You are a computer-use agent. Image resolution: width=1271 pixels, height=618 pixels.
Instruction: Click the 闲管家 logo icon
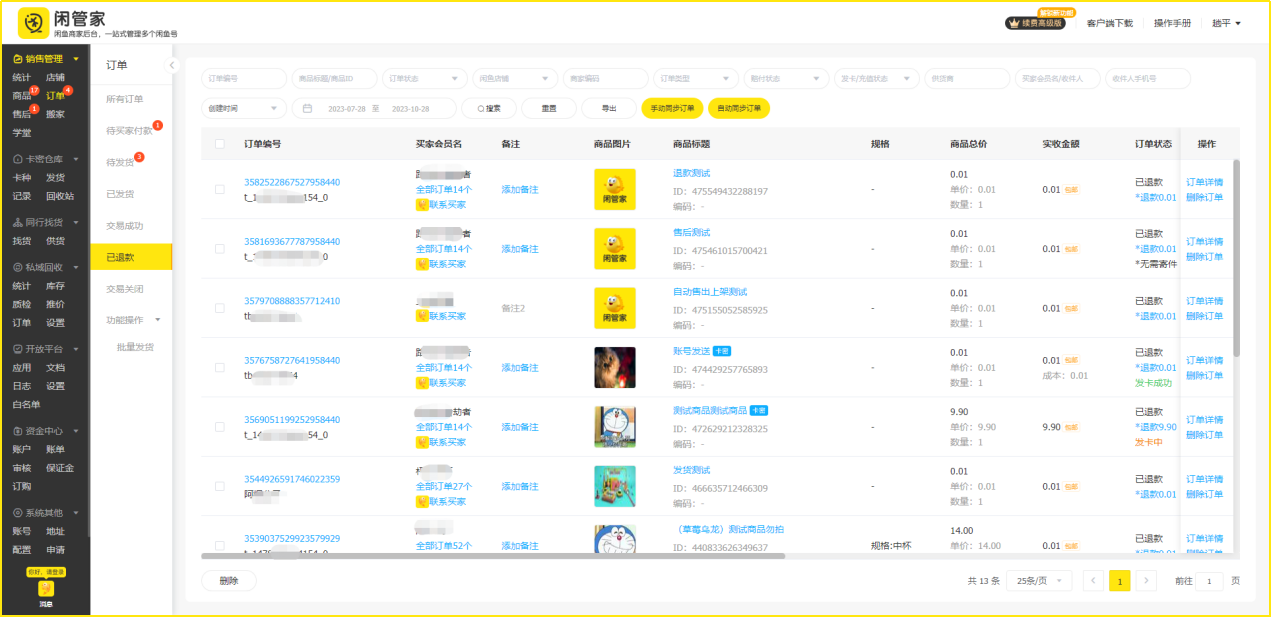[33, 22]
